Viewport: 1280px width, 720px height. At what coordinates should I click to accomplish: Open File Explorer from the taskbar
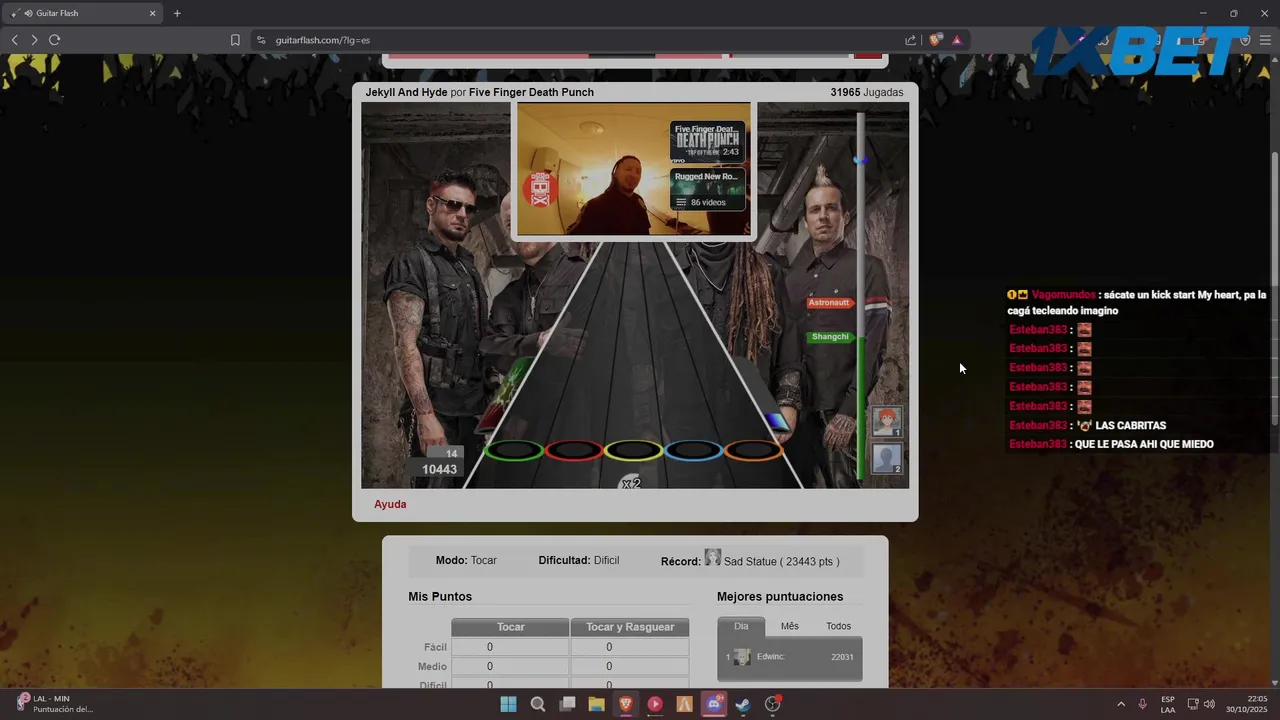pyautogui.click(x=596, y=704)
